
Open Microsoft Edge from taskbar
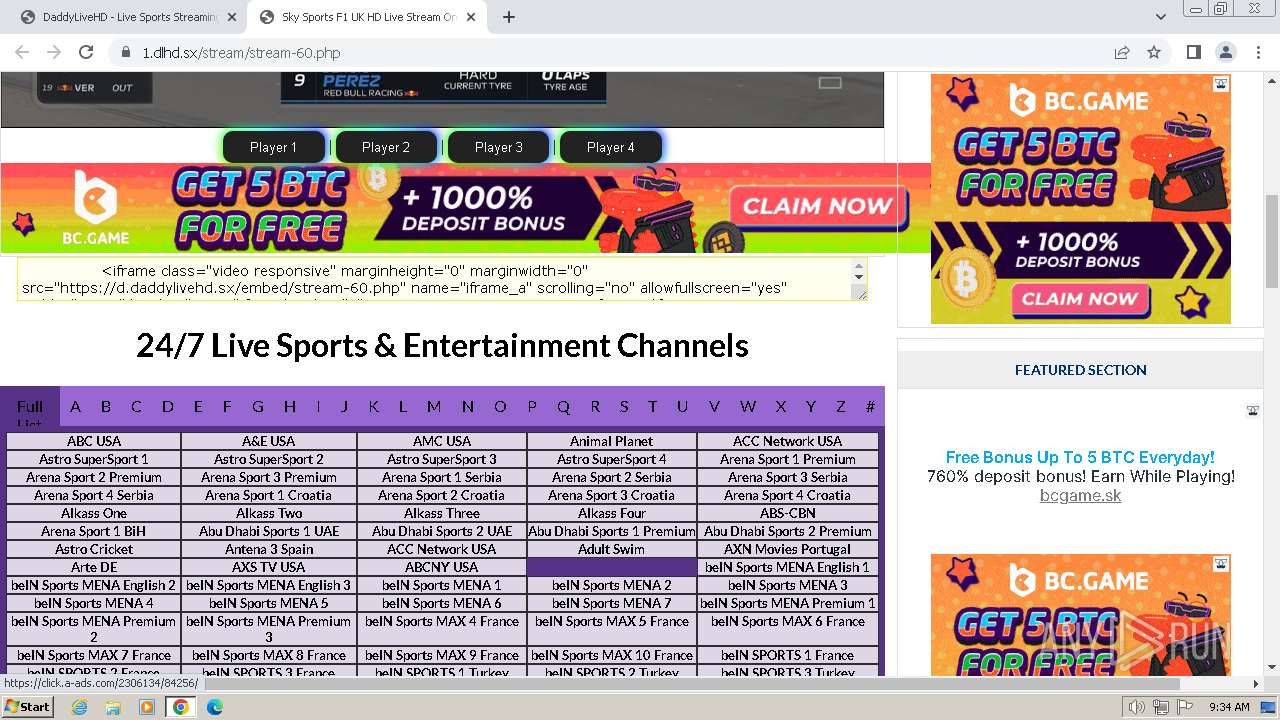tap(215, 707)
